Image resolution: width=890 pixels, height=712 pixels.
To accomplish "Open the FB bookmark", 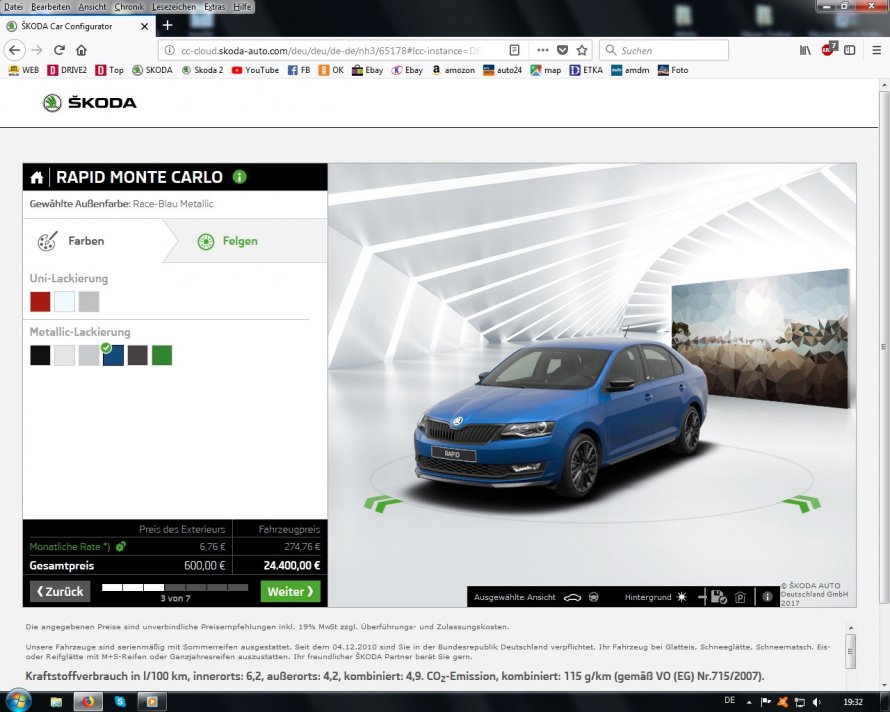I will pos(299,70).
